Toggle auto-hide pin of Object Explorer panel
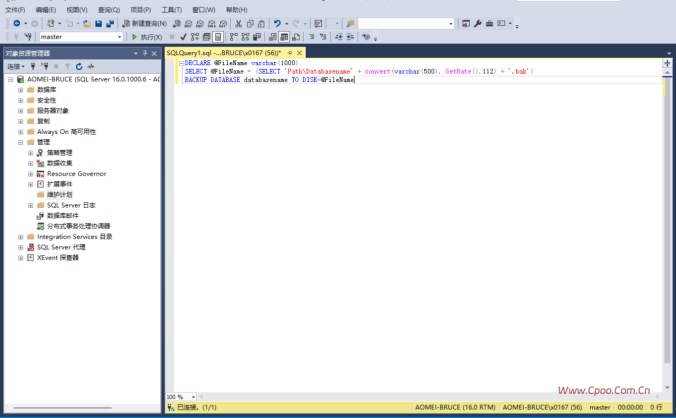Viewport: 676px width, 418px height. click(145, 53)
